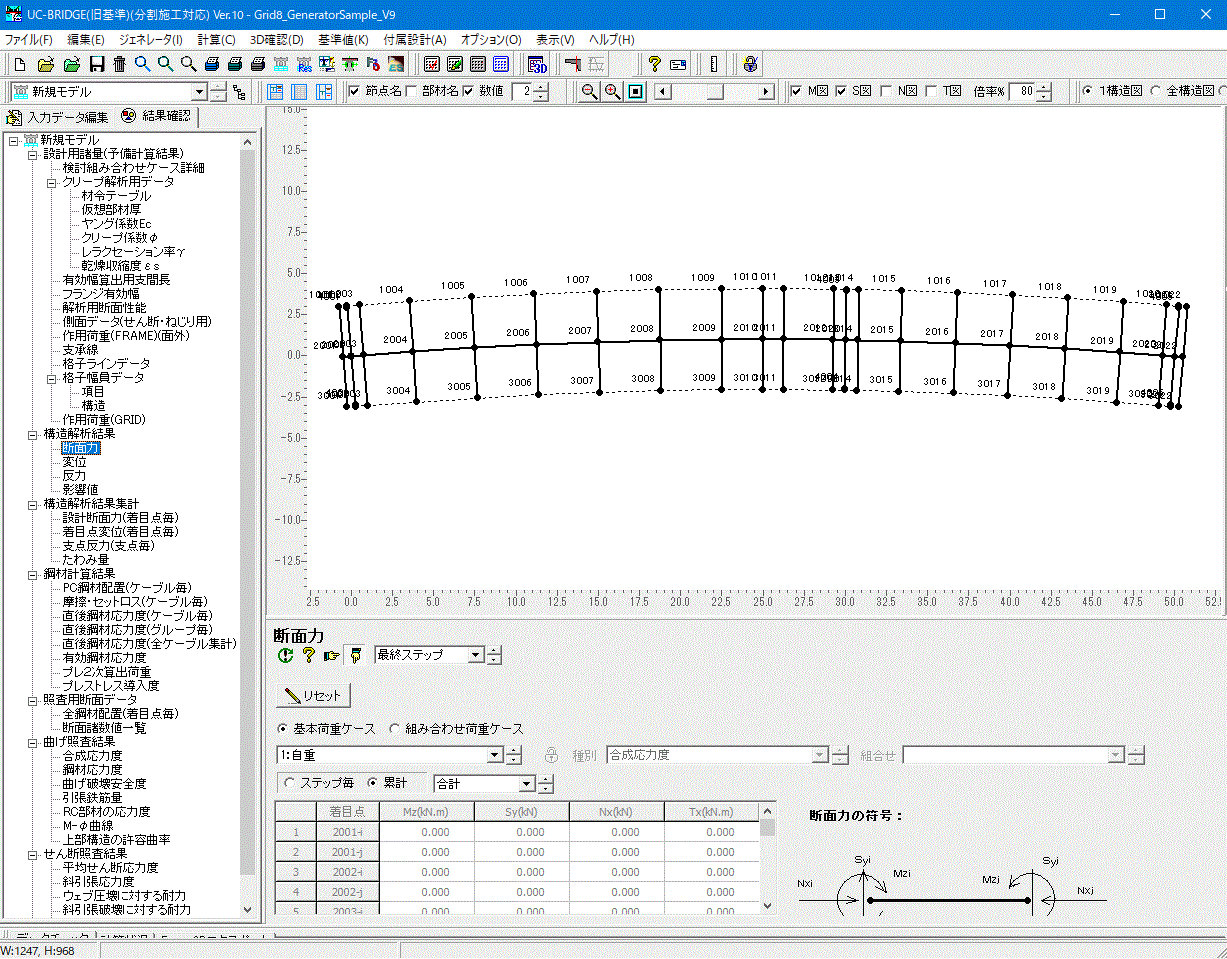Click the new blank file icon
Viewport: 1227px width, 959px height.
point(19,64)
